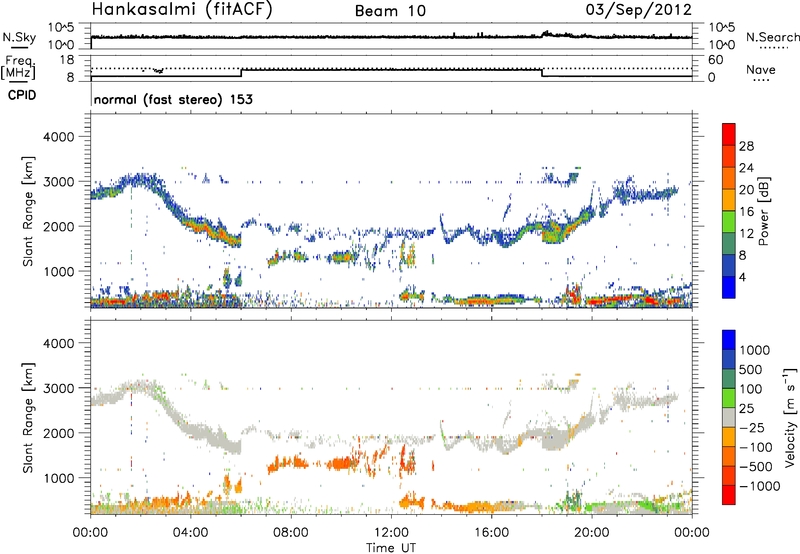This screenshot has height=554, width=800.
Task: Click the 100 label on the Velocity colorbar
Action: pyautogui.click(x=751, y=389)
